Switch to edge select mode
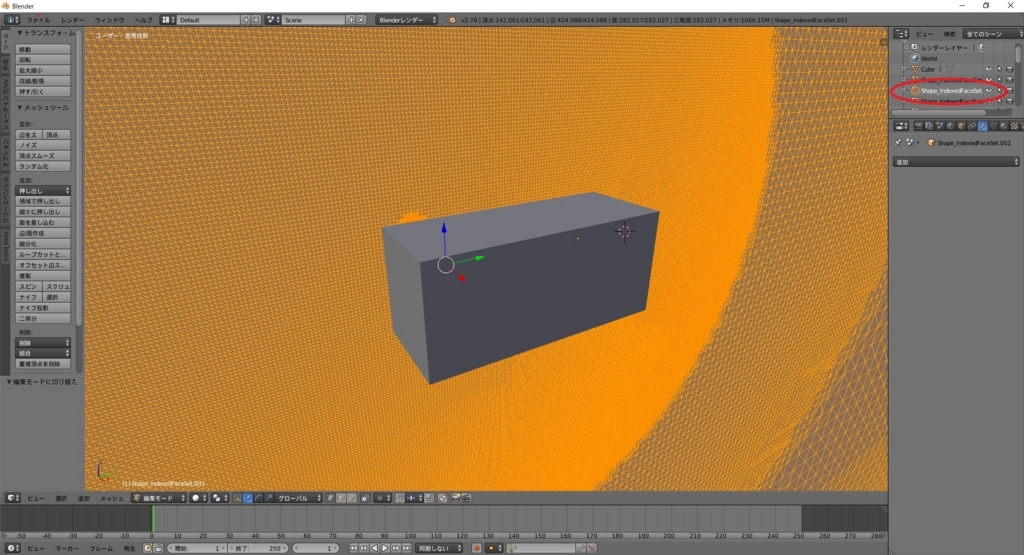1024x555 pixels. pos(341,498)
